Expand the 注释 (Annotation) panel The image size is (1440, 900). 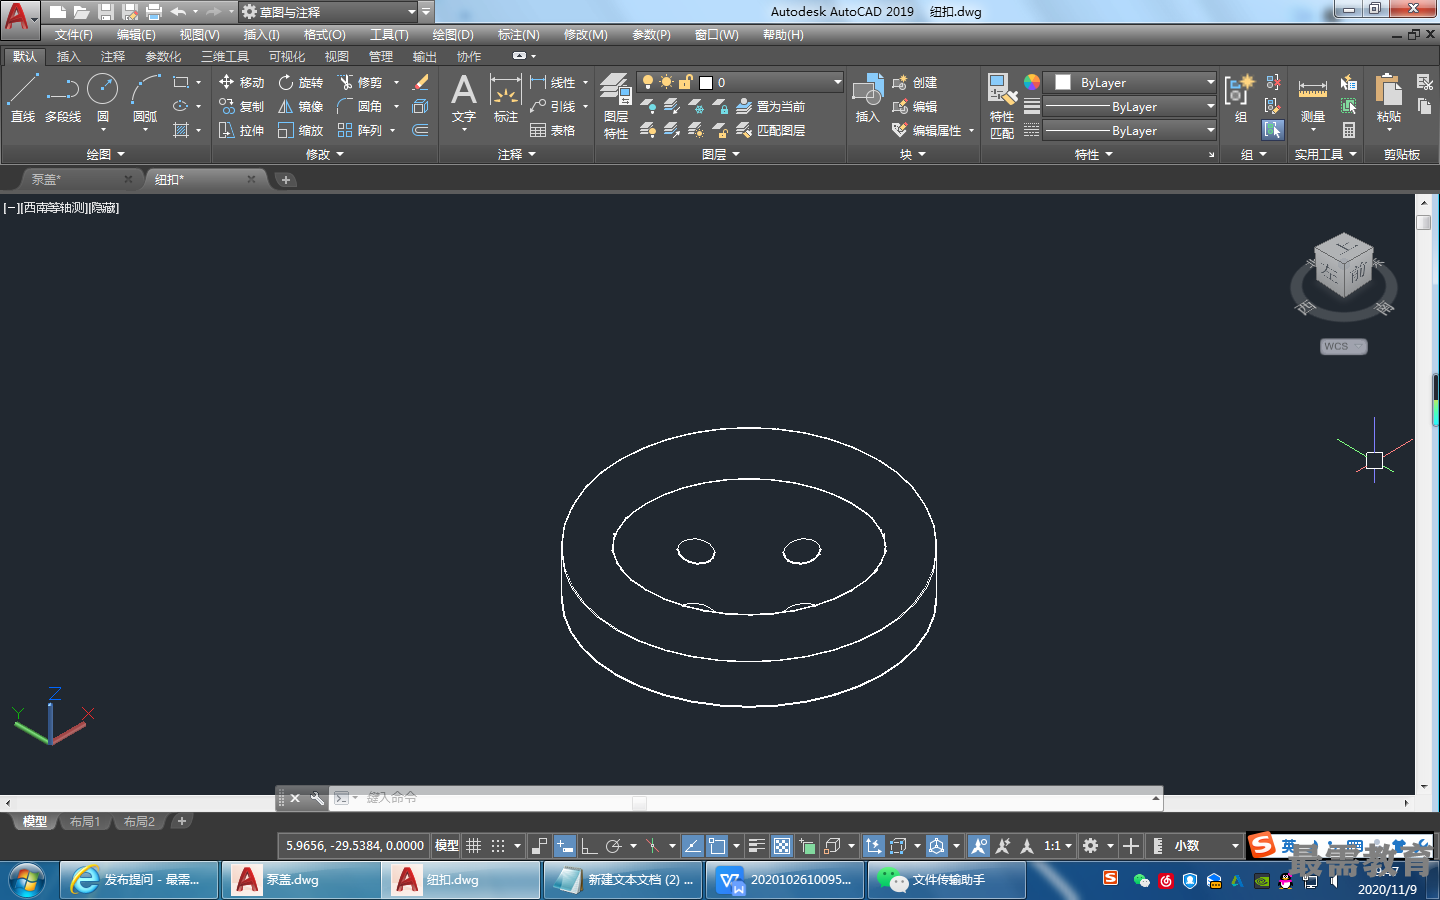517,154
